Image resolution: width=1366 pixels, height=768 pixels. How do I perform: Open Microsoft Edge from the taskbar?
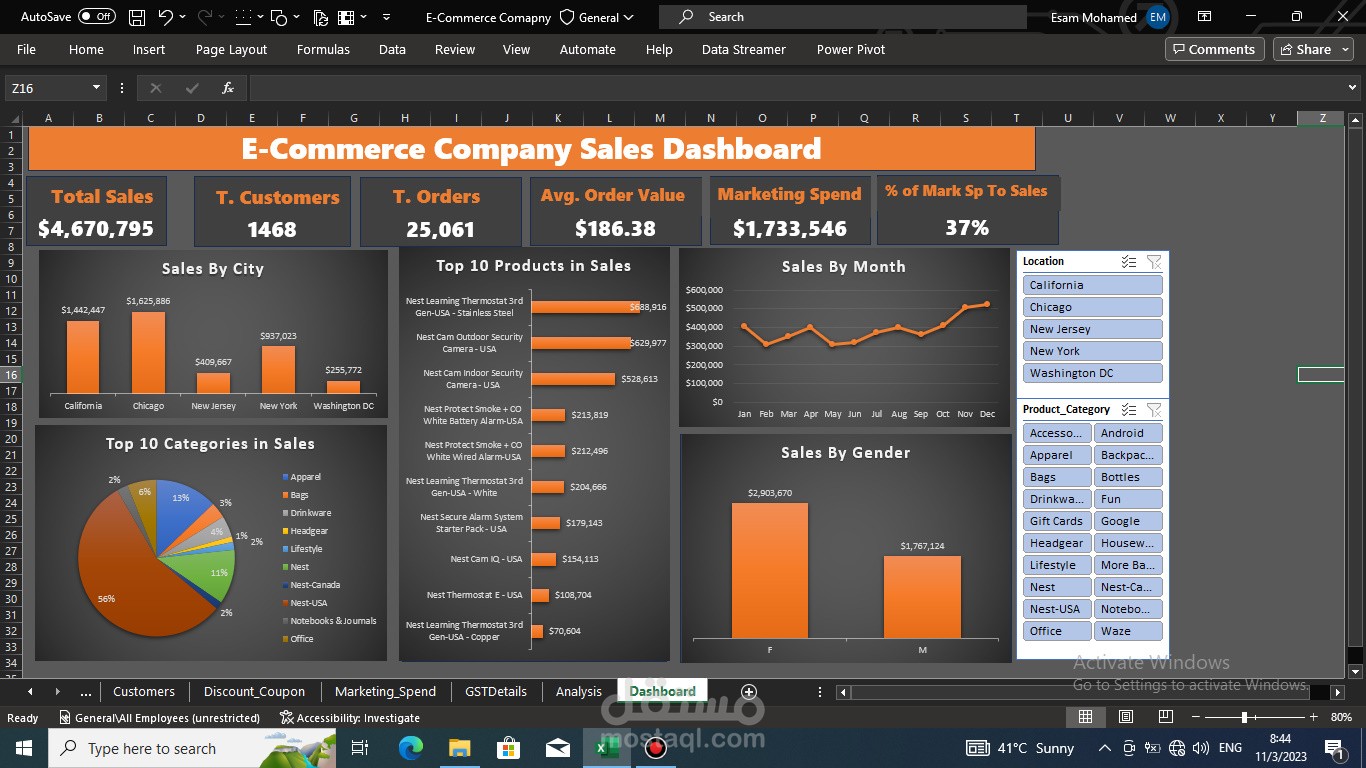(411, 748)
